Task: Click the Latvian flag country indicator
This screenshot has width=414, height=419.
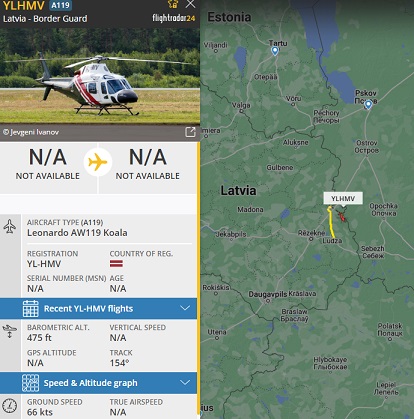Action: tap(116, 264)
